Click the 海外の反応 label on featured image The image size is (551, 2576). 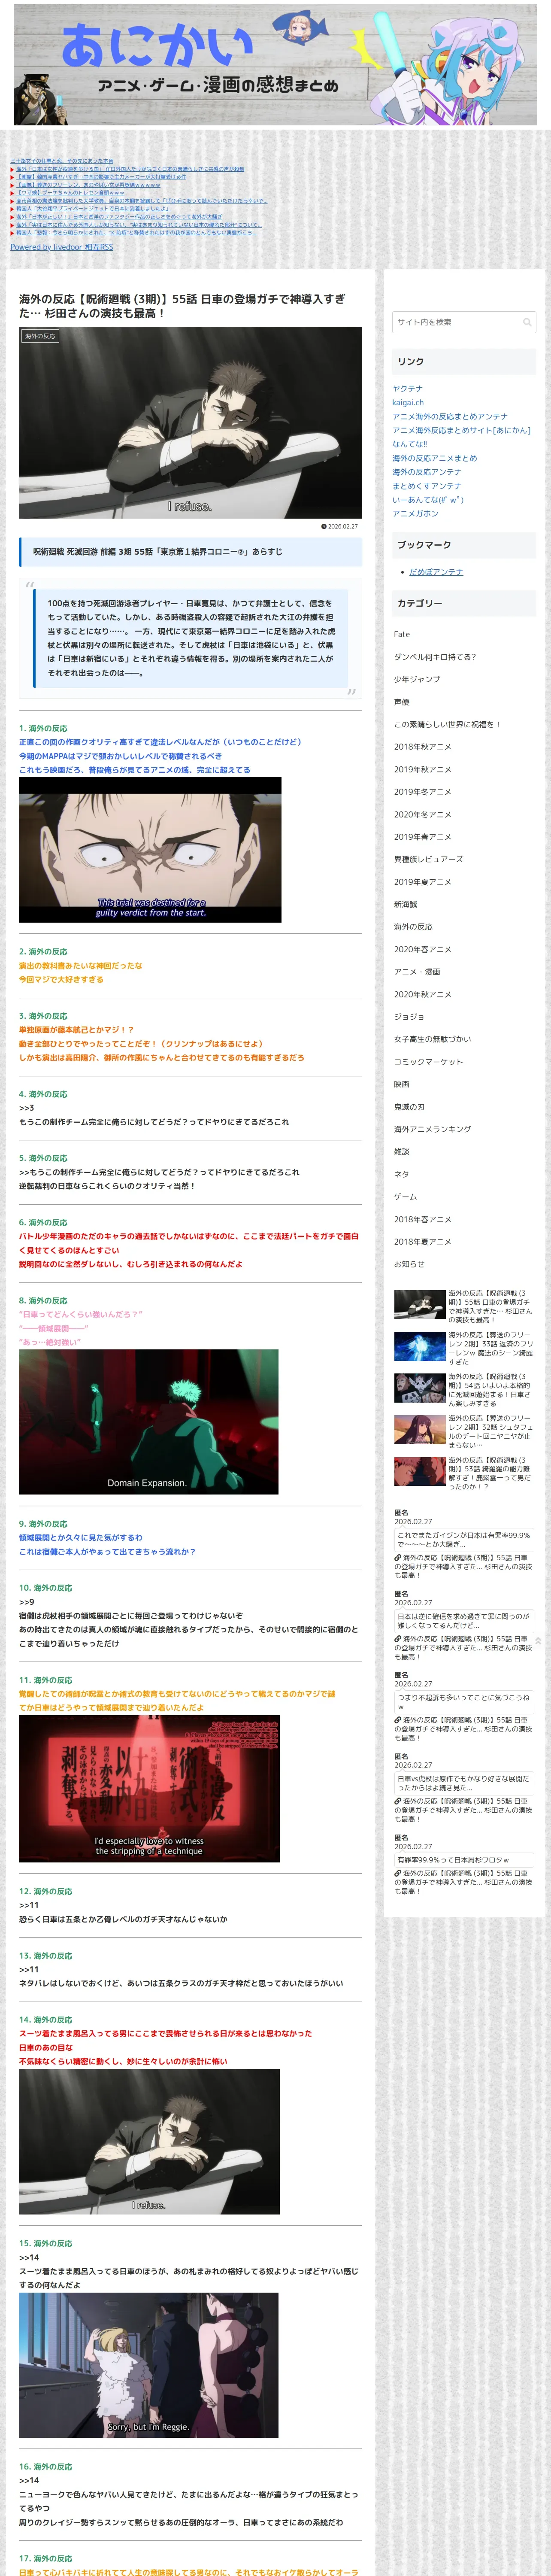tap(40, 336)
